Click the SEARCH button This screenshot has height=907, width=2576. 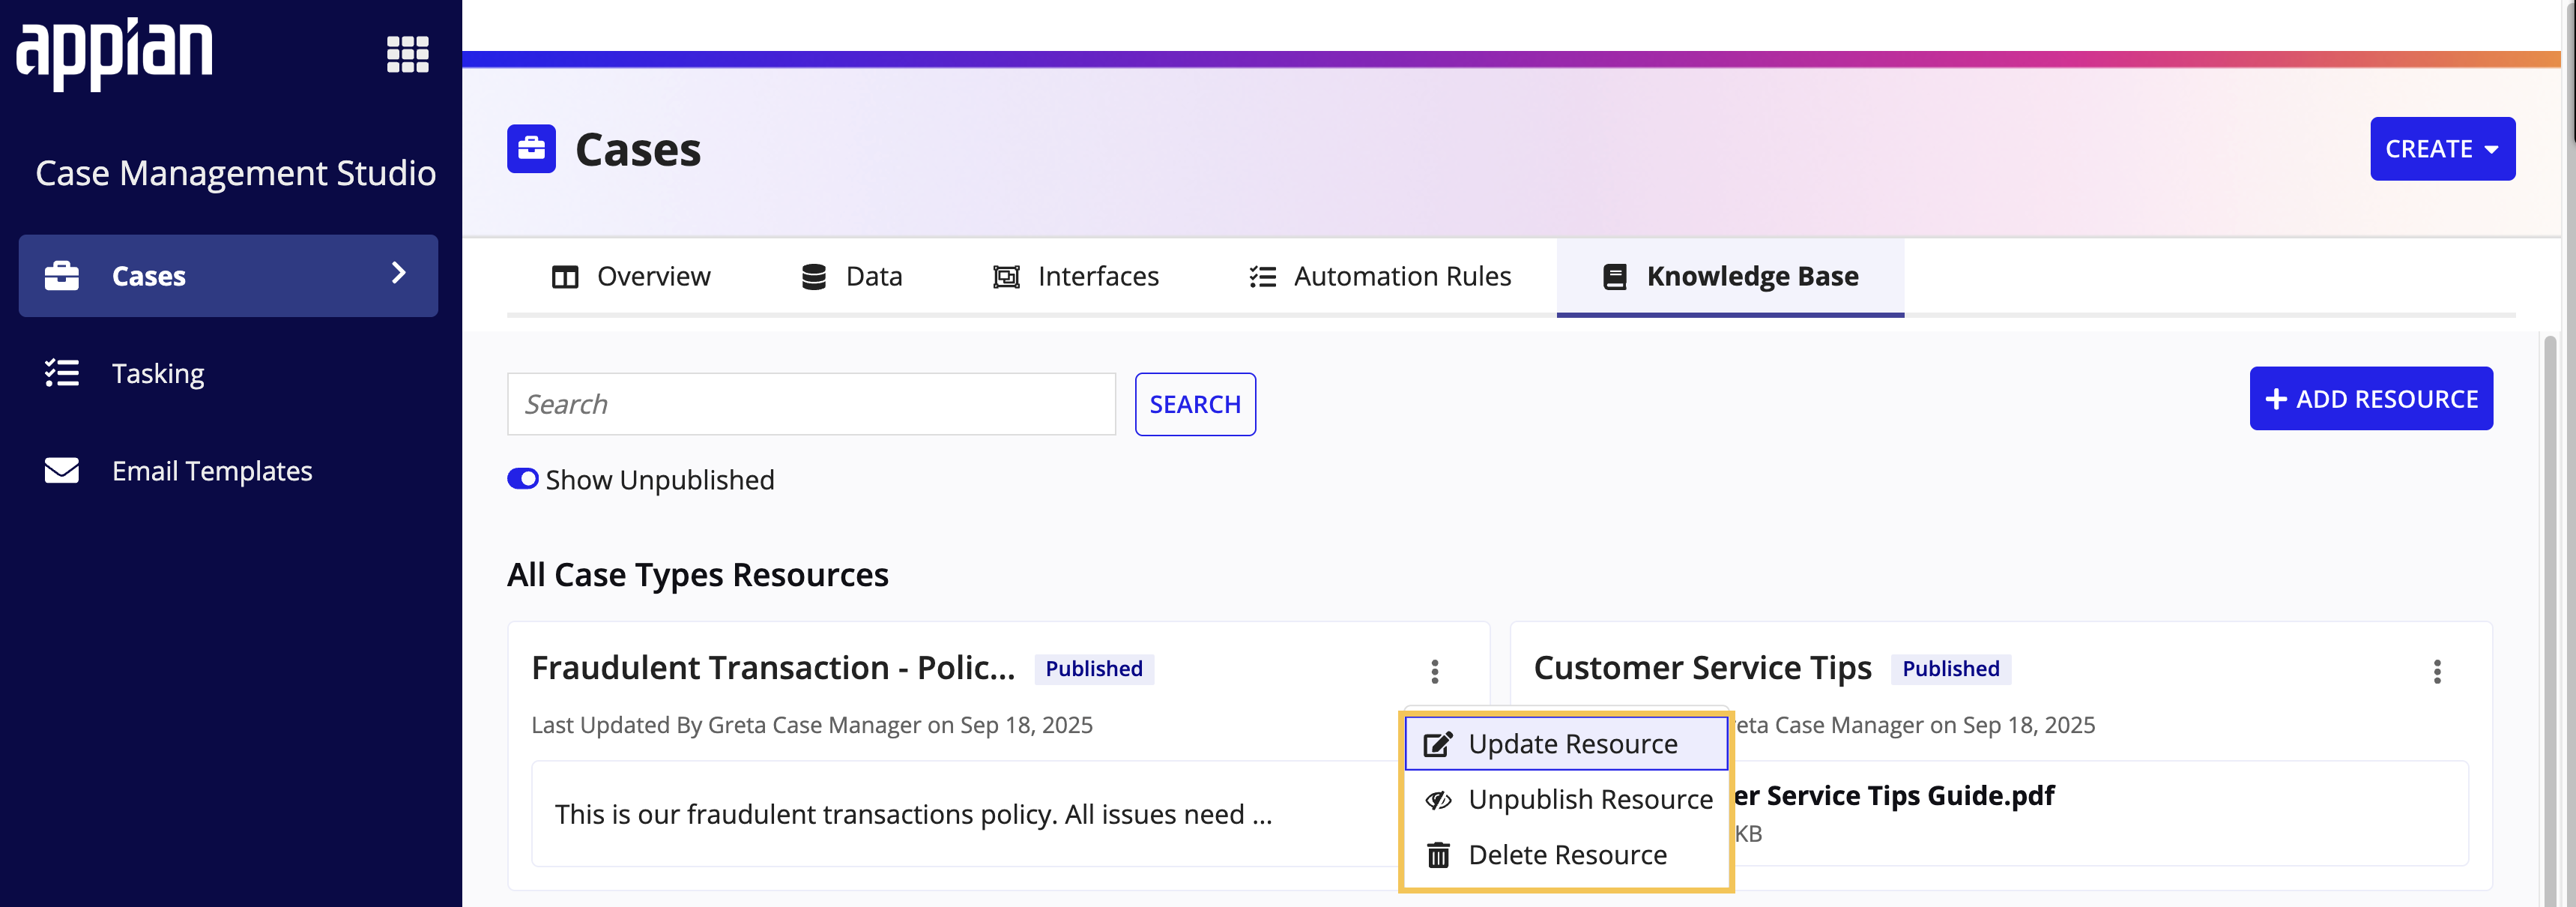(1195, 404)
